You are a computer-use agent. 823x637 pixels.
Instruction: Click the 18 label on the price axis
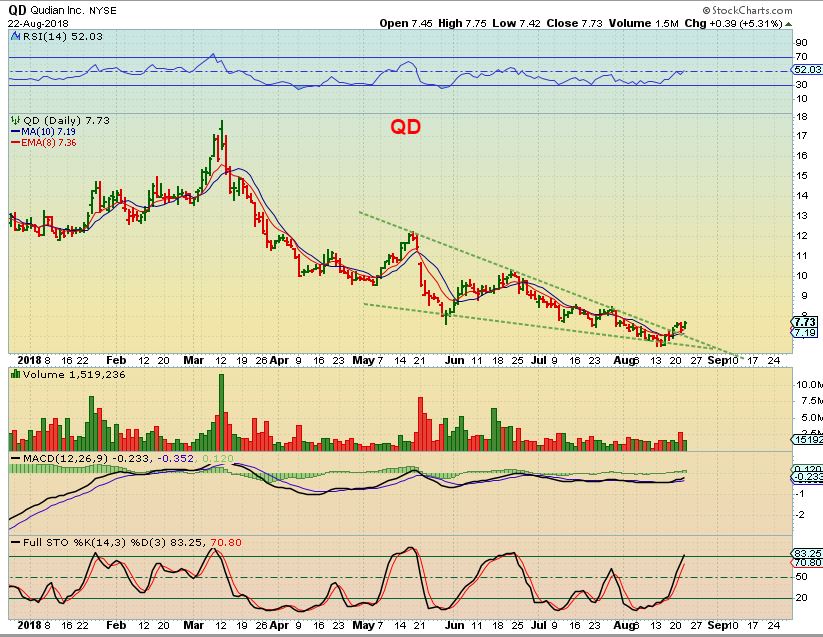click(x=801, y=116)
